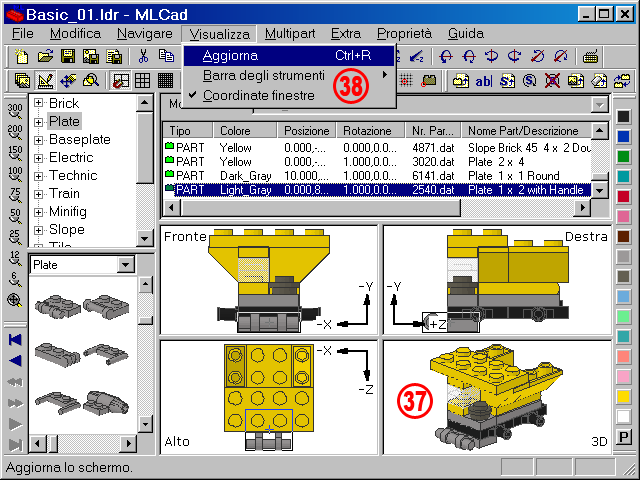Move part along -Z axis arrow icon
Viewport: 640px width, 480px height.
(416, 56)
